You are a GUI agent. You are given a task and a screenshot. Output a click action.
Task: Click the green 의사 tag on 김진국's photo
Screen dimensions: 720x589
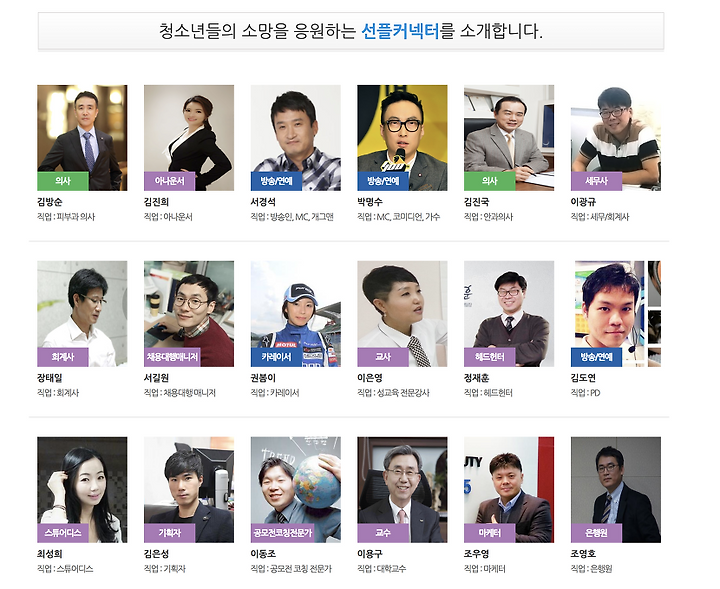pos(489,181)
